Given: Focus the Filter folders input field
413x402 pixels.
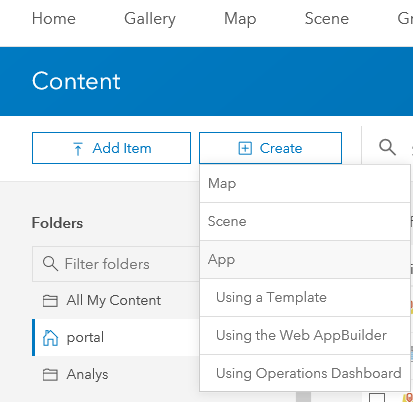Looking at the screenshot, I should pyautogui.click(x=116, y=264).
